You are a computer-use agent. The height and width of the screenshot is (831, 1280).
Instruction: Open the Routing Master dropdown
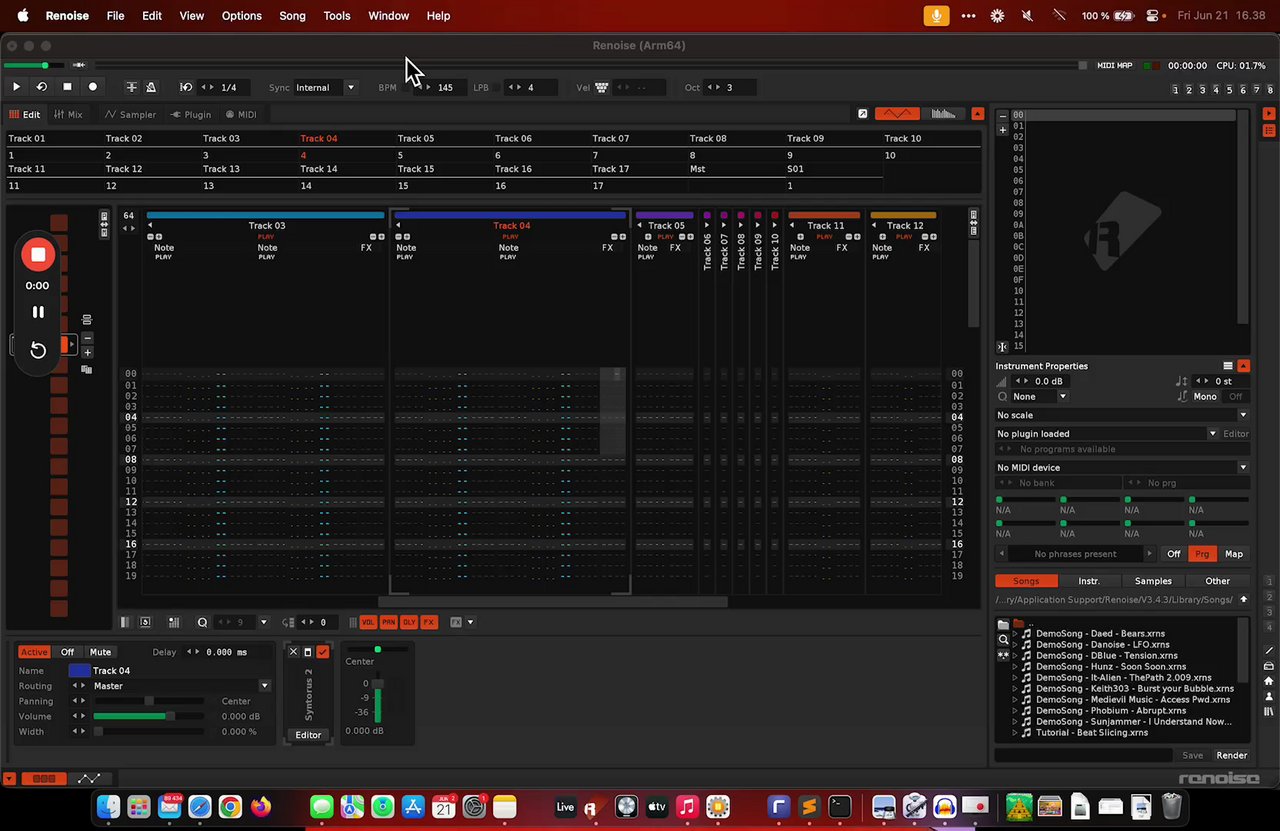coord(181,686)
